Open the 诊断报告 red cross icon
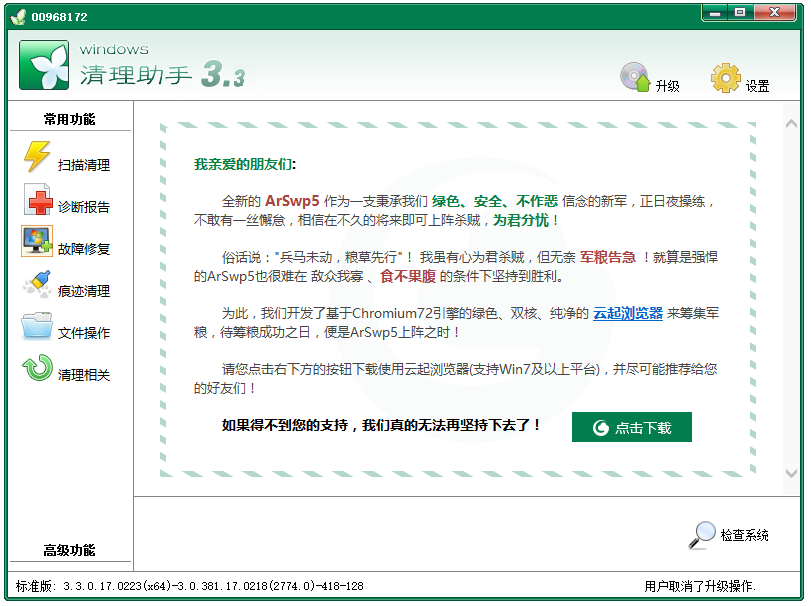The width and height of the screenshot is (811, 606). click(38, 200)
